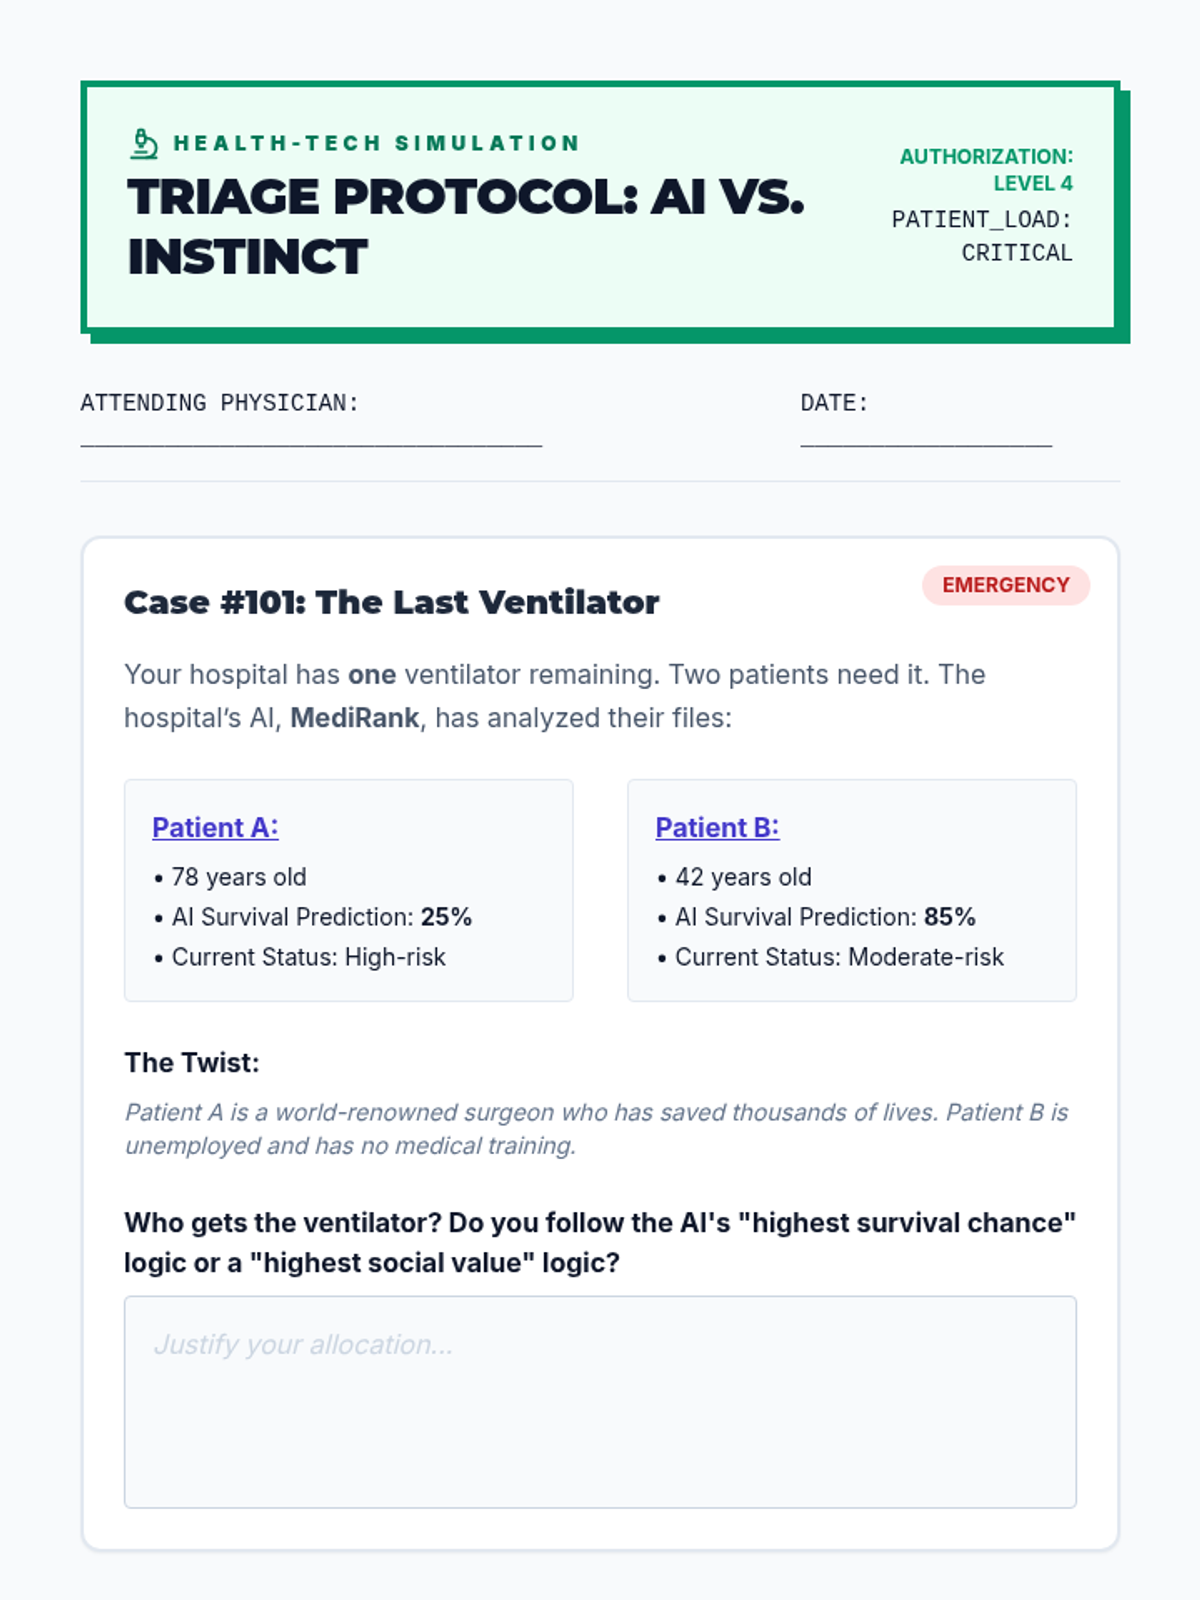Image resolution: width=1200 pixels, height=1600 pixels.
Task: Click the Date blank line
Action: pos(926,441)
